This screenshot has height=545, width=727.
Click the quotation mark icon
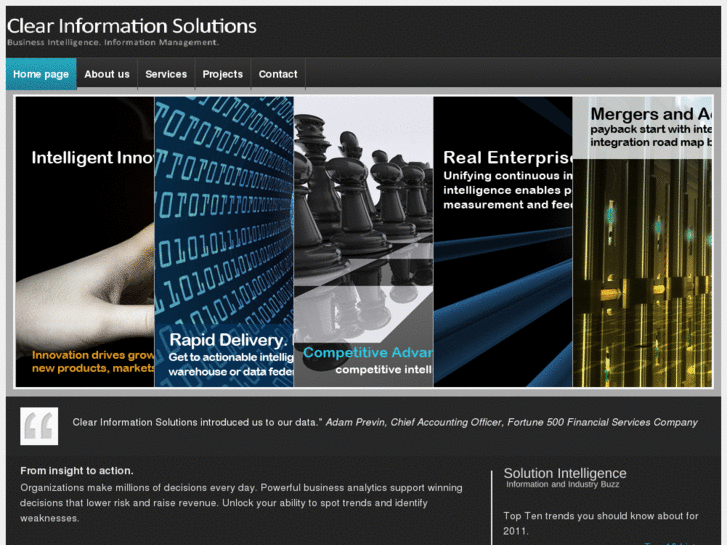click(x=39, y=426)
